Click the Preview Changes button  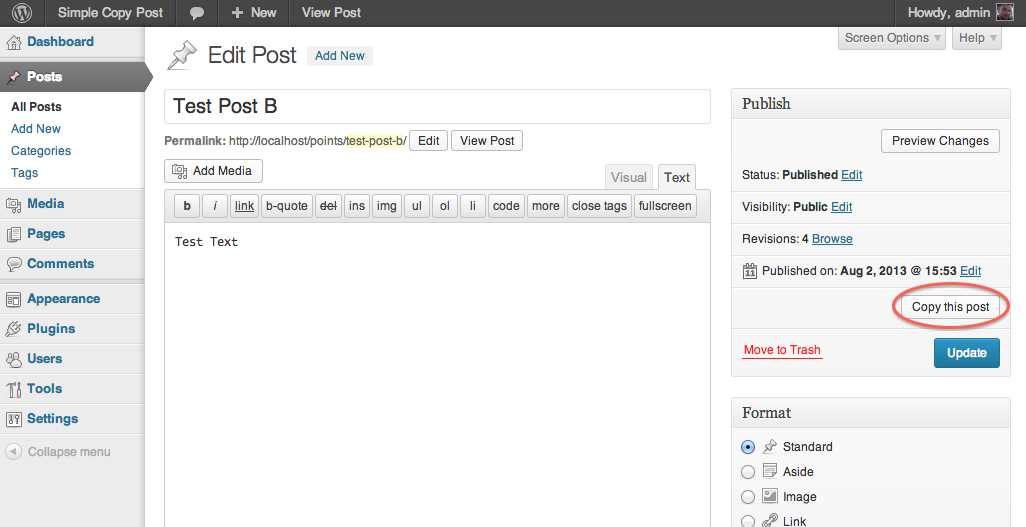(x=940, y=141)
